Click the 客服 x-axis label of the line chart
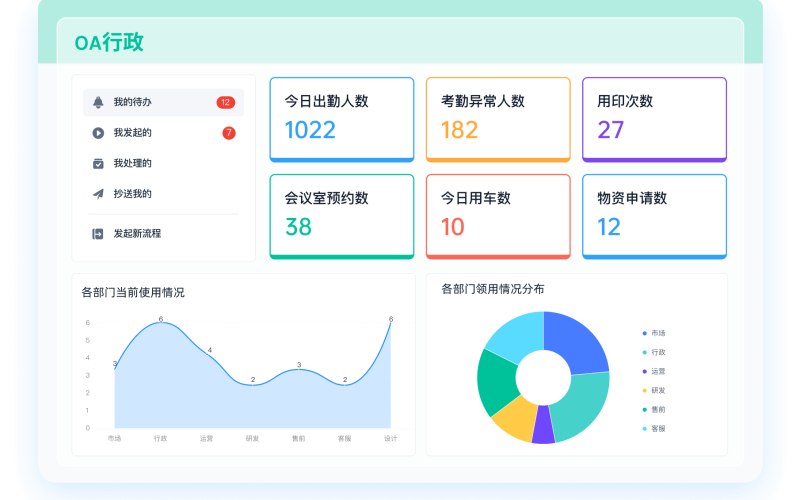 pyautogui.click(x=344, y=438)
